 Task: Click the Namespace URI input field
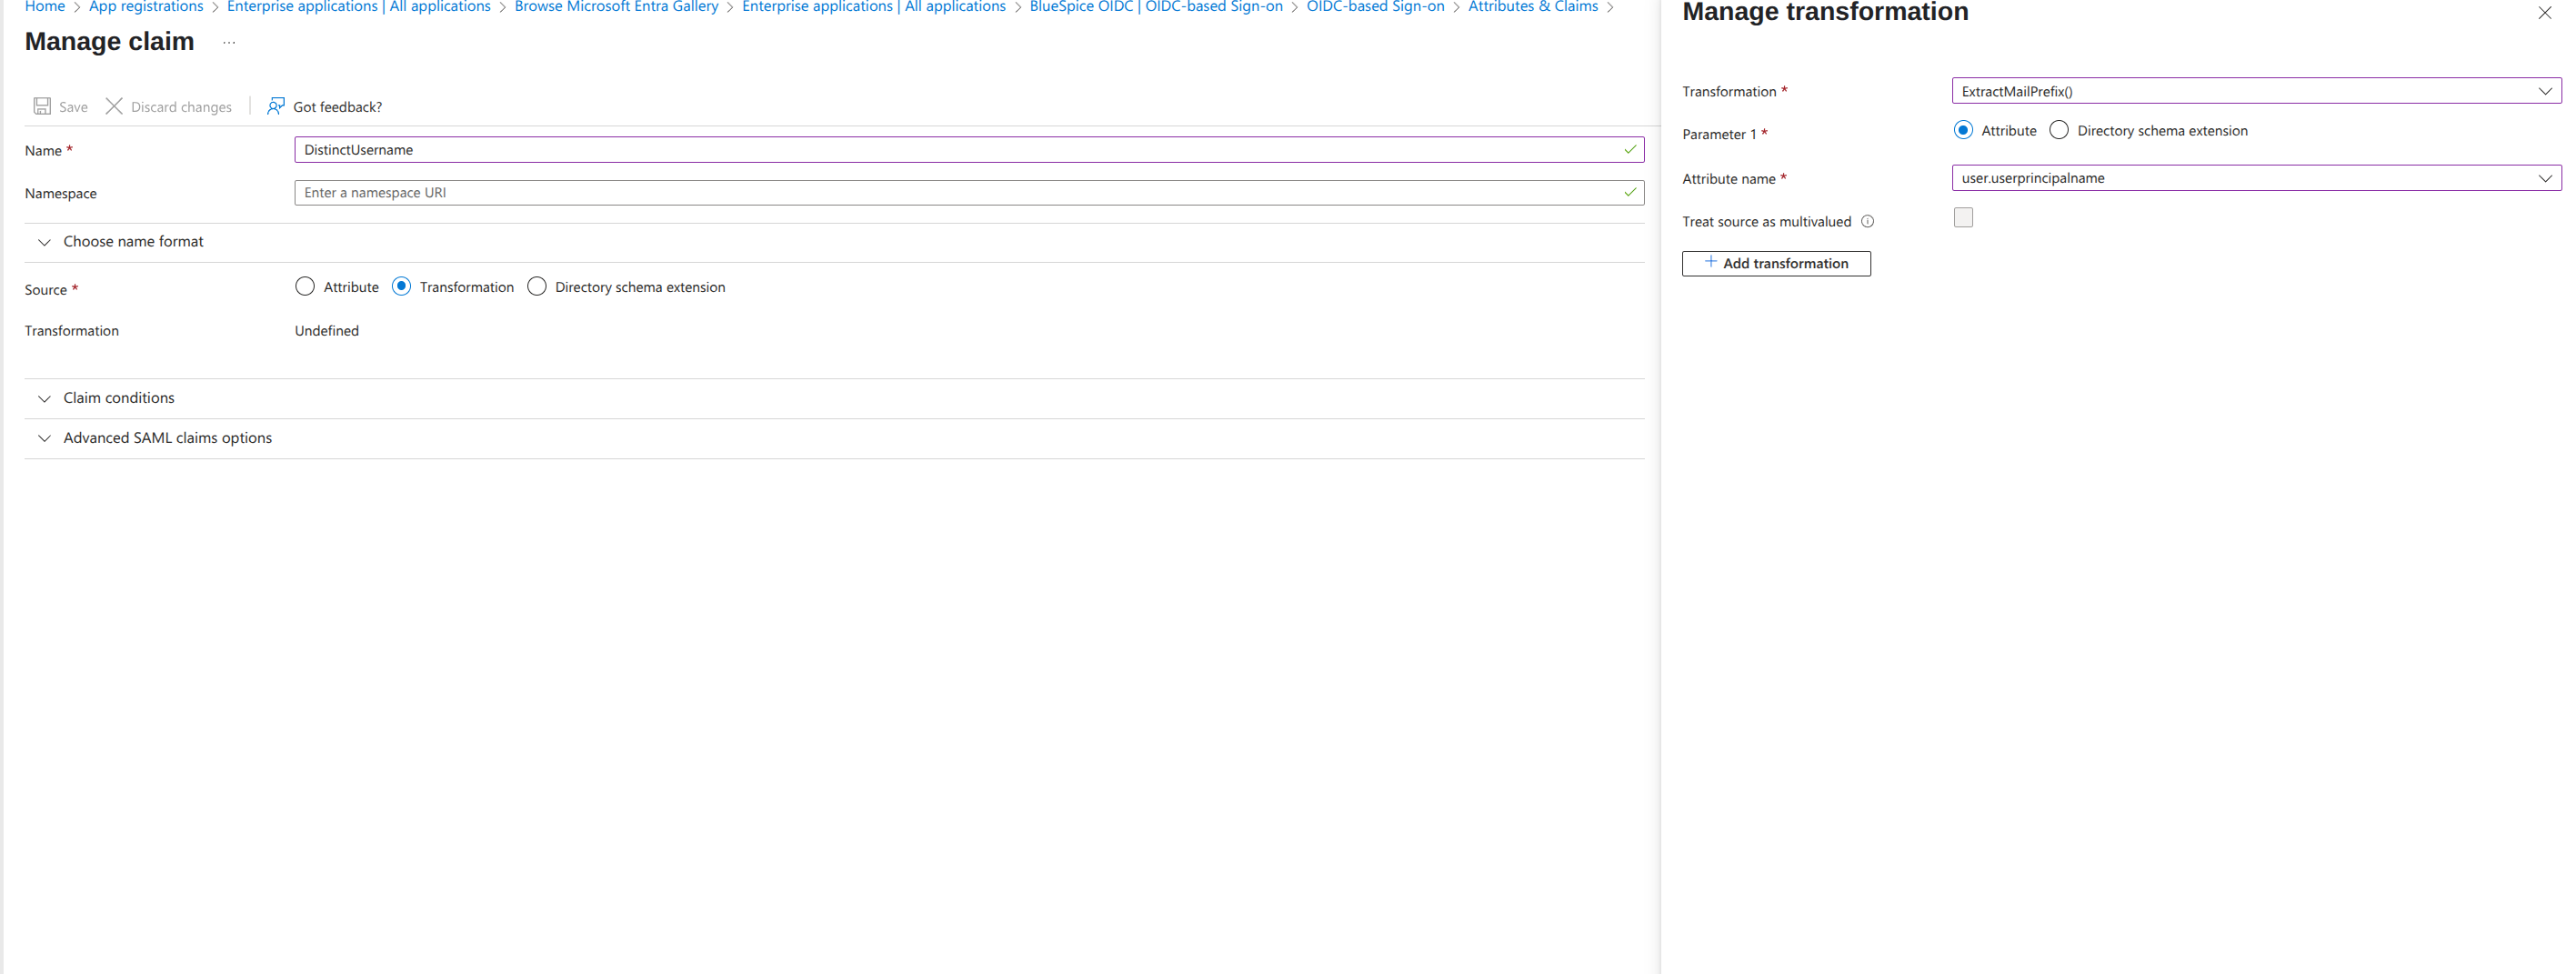click(x=960, y=193)
